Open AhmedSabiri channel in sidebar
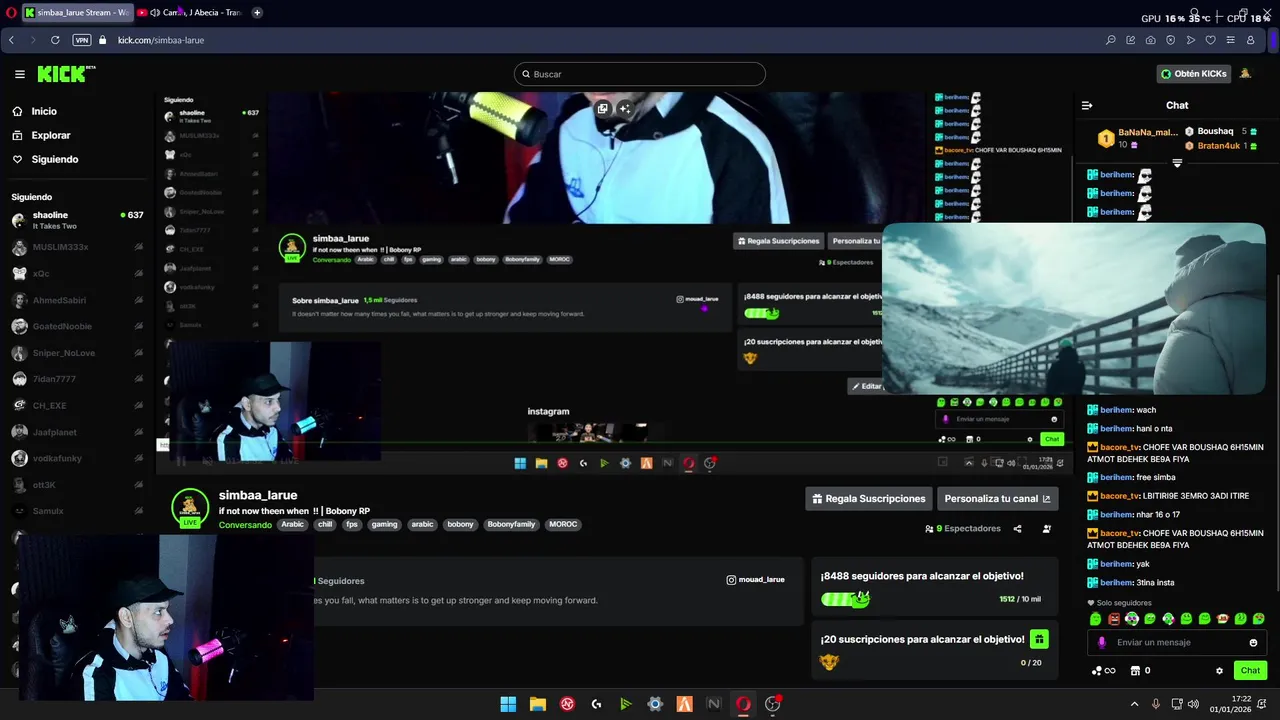This screenshot has width=1280, height=720. tap(77, 300)
